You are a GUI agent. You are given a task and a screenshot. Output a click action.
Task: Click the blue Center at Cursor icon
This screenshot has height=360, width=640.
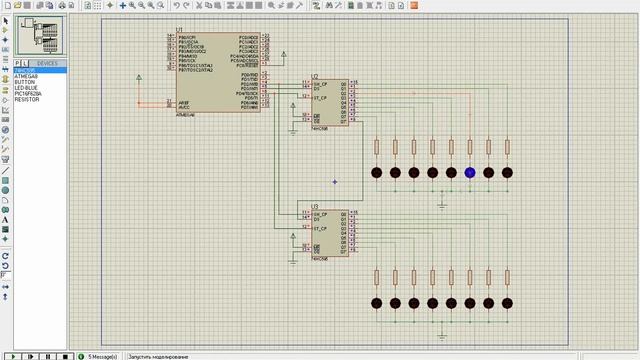tap(122, 5)
